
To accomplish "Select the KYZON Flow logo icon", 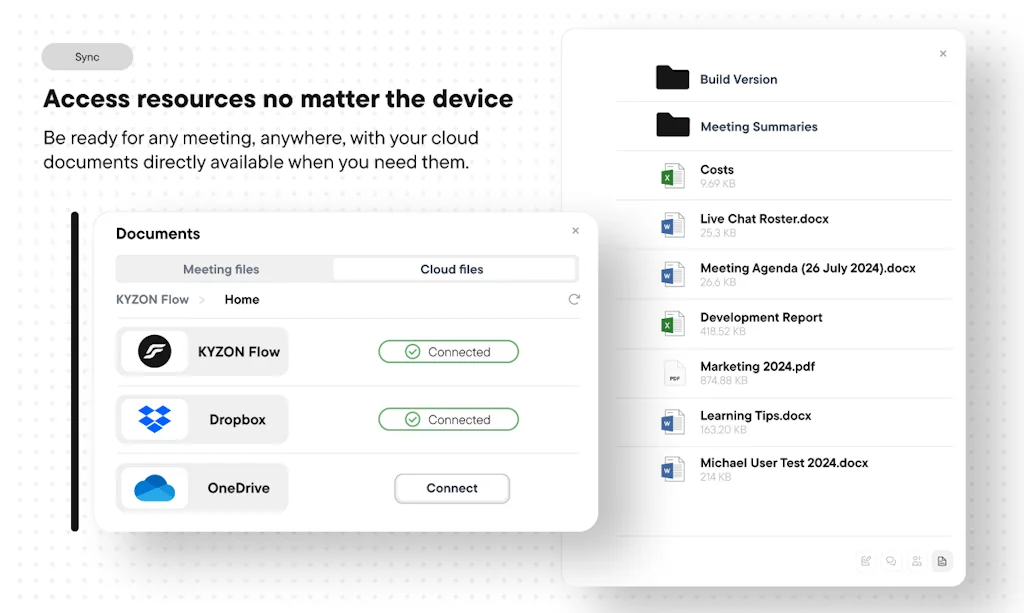I will (154, 351).
